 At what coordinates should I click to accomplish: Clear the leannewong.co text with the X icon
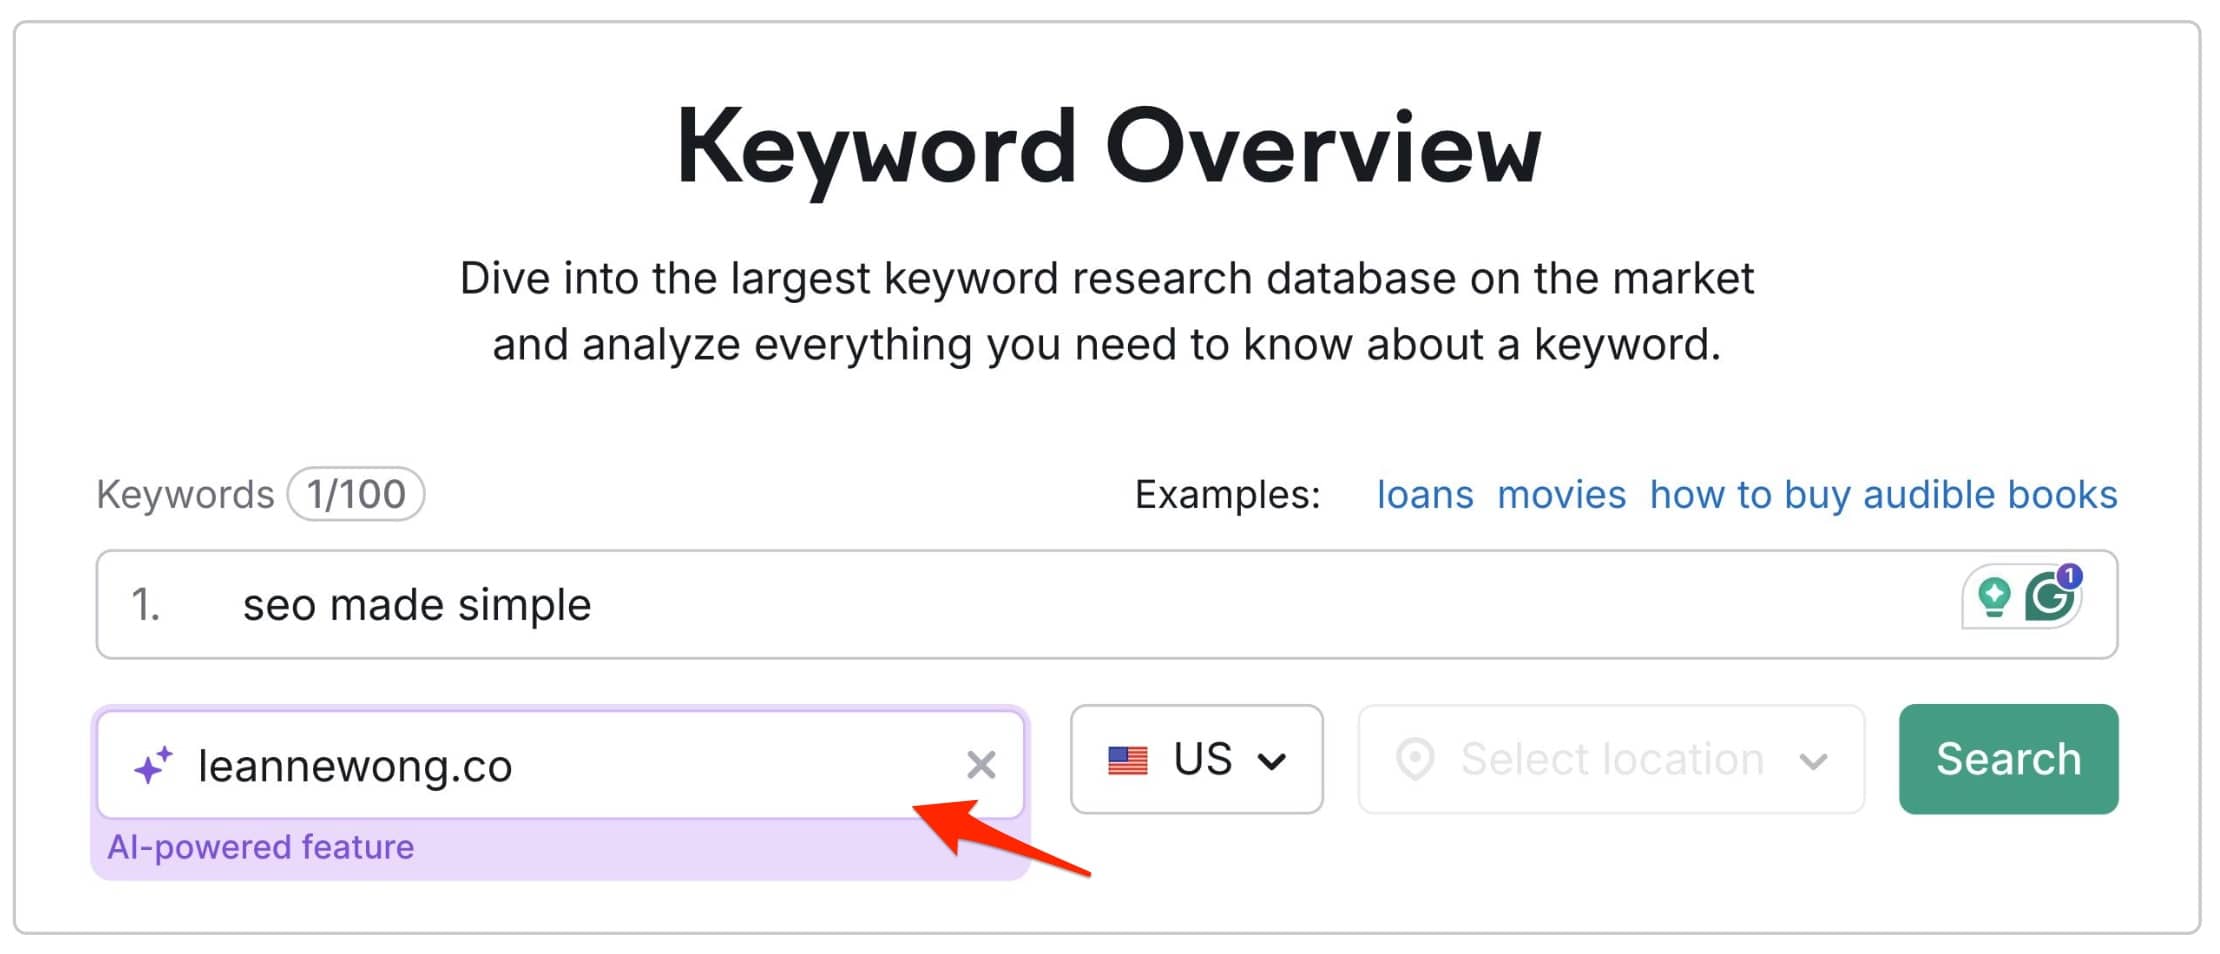[x=982, y=764]
